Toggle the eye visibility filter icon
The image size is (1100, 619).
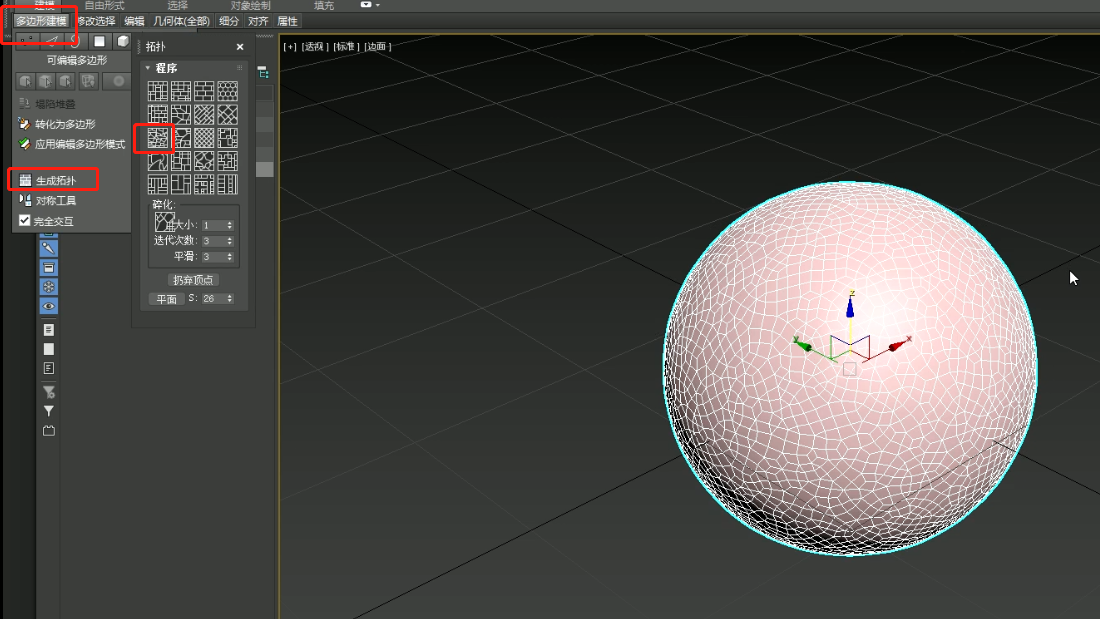48,306
